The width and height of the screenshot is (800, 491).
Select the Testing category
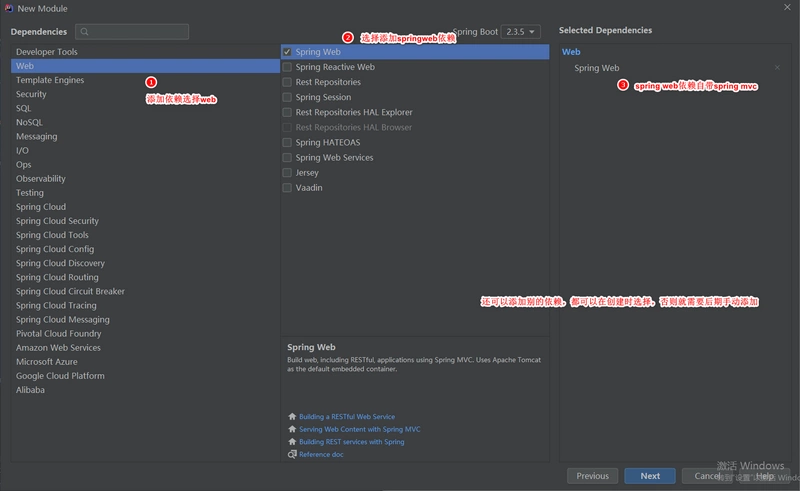145,193
